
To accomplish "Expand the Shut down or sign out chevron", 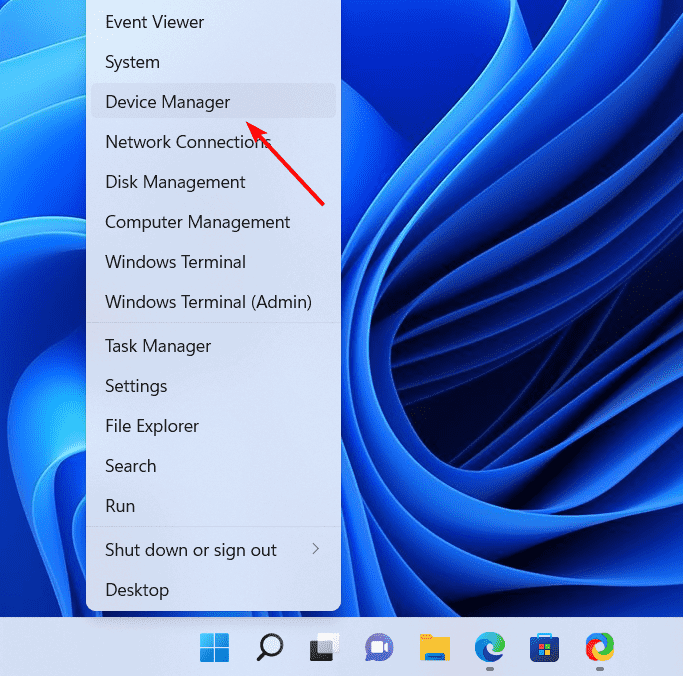I will coord(316,549).
